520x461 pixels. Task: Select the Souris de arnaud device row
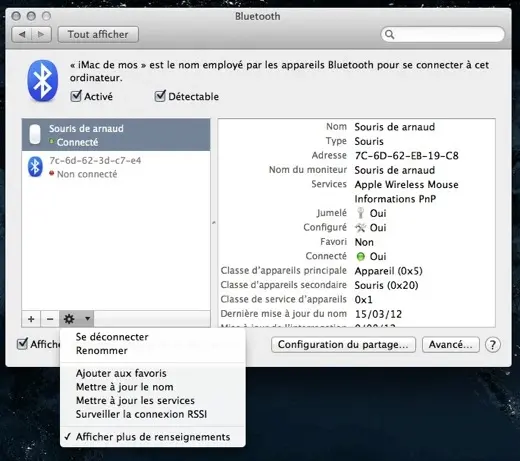116,135
